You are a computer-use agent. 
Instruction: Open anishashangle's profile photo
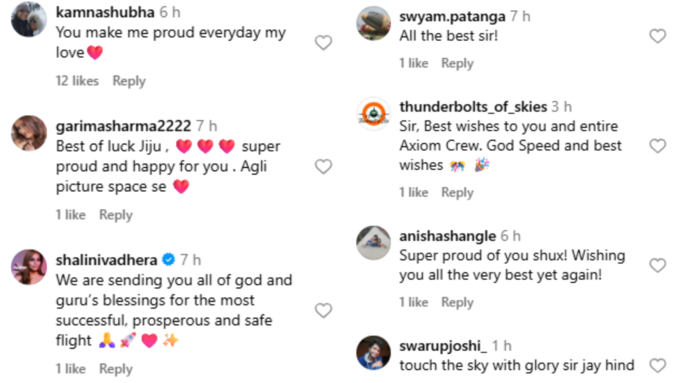[x=373, y=243]
